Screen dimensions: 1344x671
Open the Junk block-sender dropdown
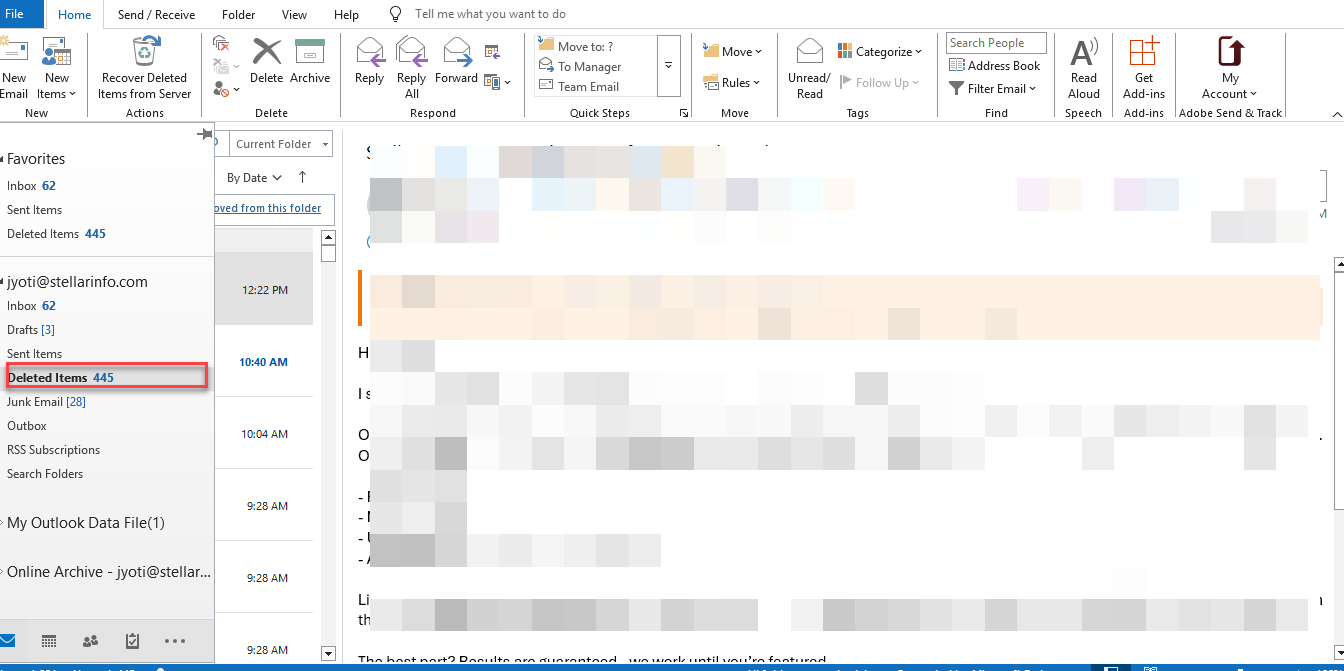[226, 89]
